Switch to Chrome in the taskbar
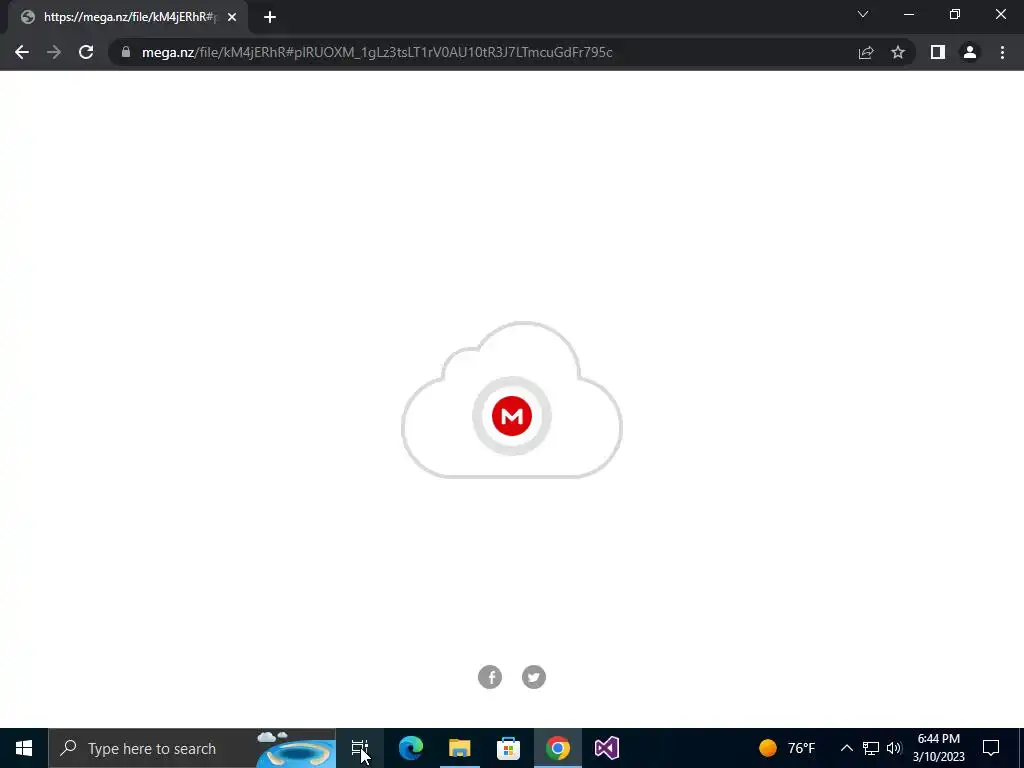 tap(558, 748)
